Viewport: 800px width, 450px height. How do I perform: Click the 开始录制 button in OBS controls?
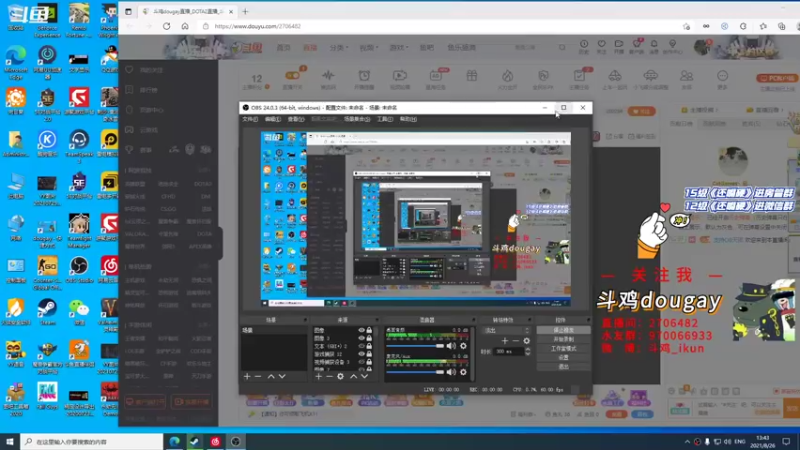coord(563,339)
